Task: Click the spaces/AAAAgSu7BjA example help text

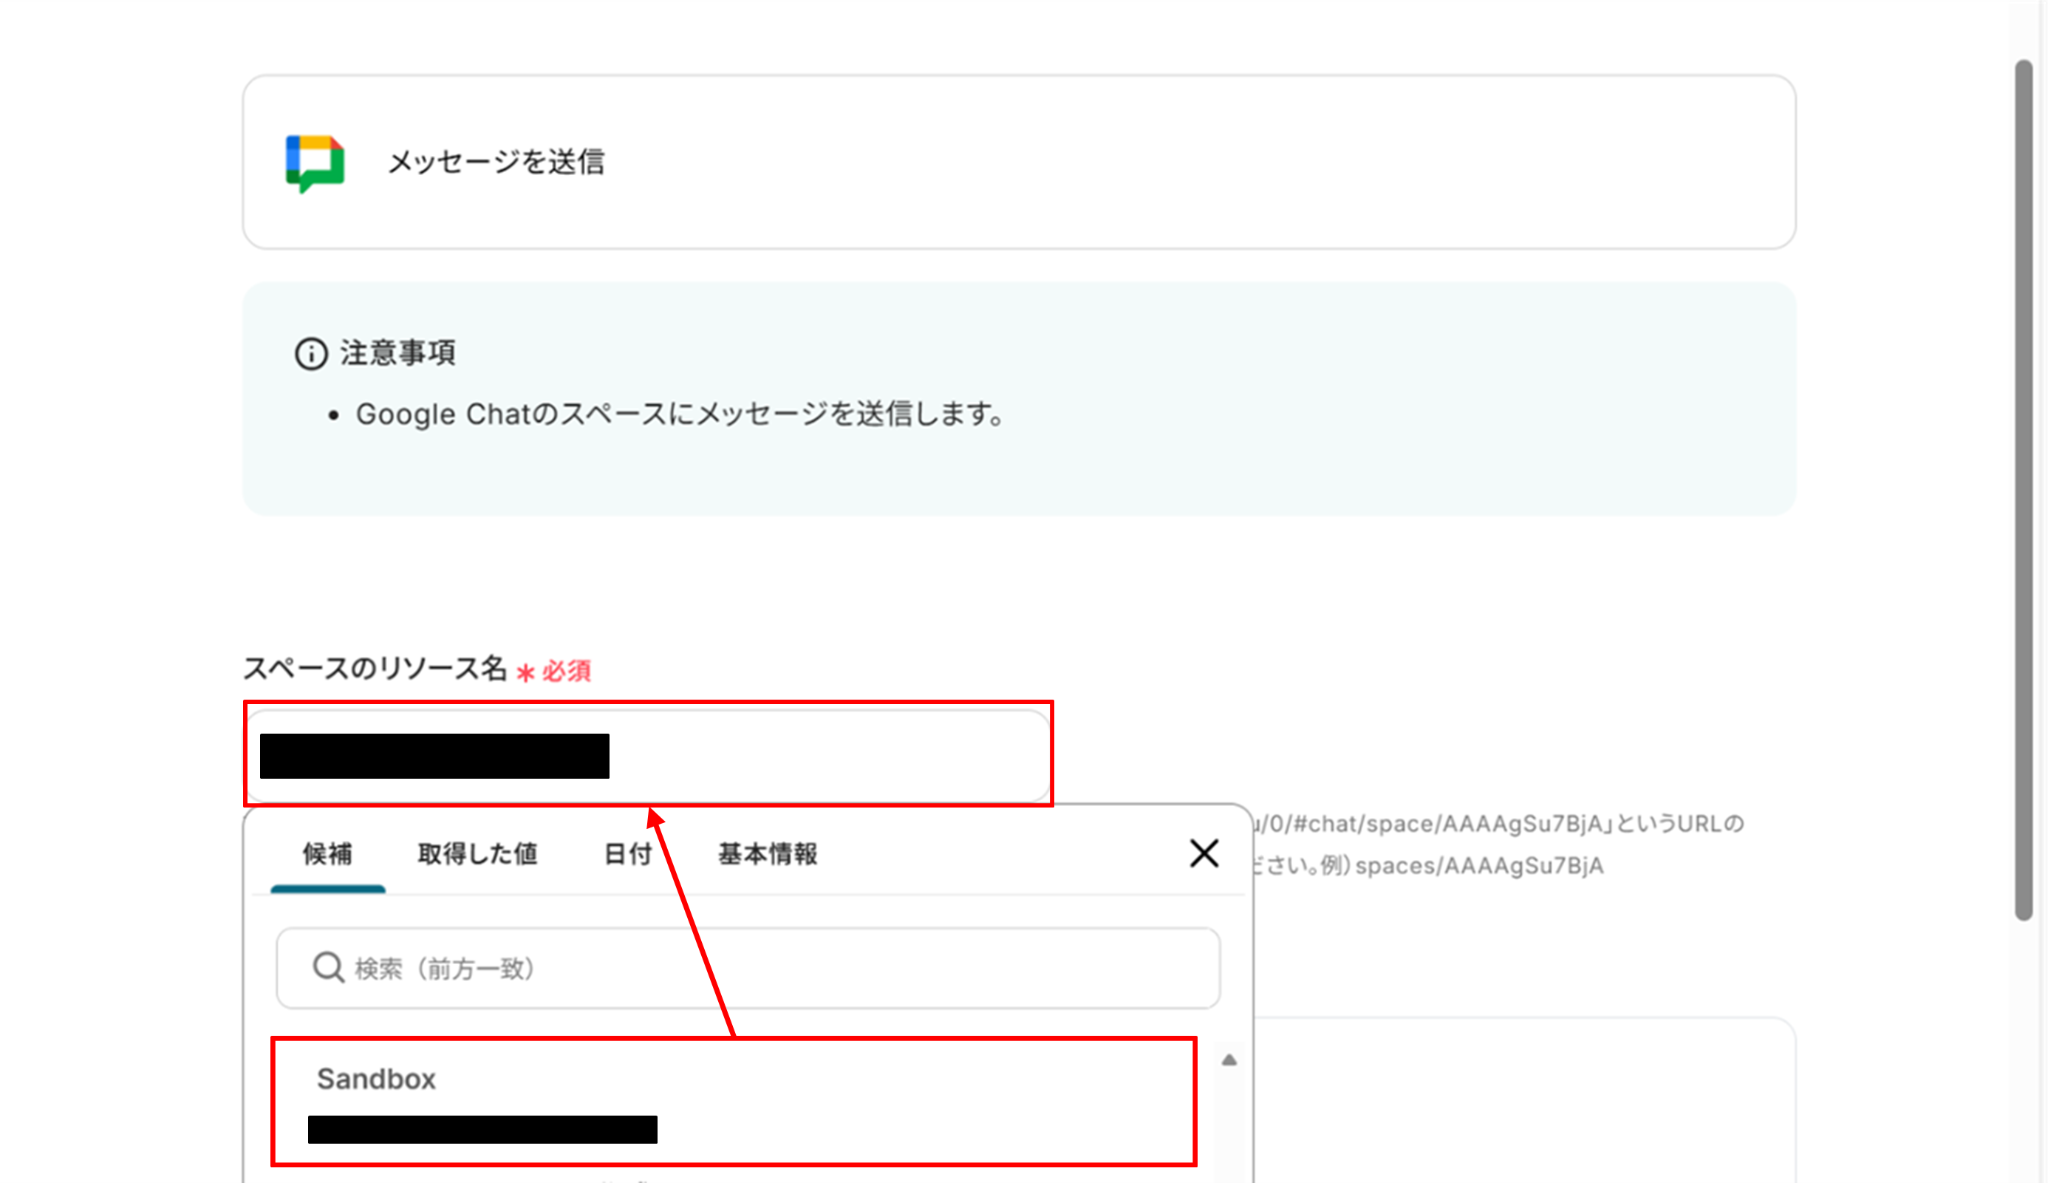Action: (1478, 865)
